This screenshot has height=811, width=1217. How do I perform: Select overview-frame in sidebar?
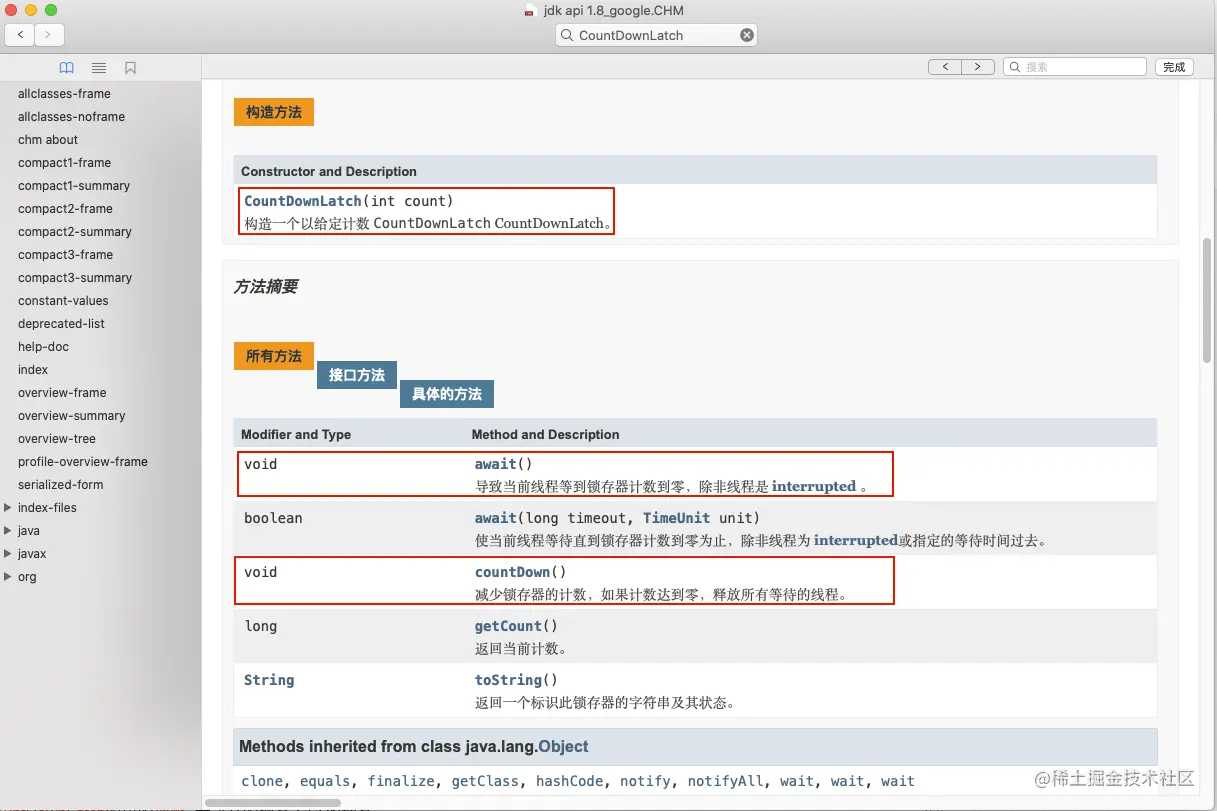coord(62,393)
